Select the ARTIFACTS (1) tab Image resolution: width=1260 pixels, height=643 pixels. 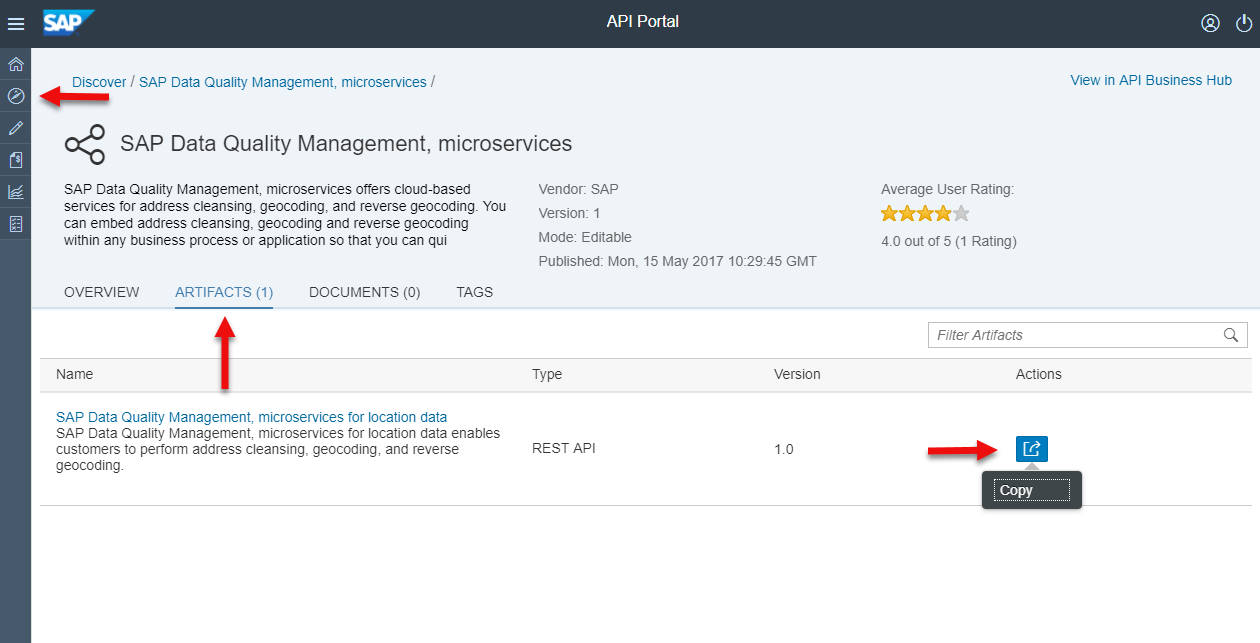click(224, 292)
